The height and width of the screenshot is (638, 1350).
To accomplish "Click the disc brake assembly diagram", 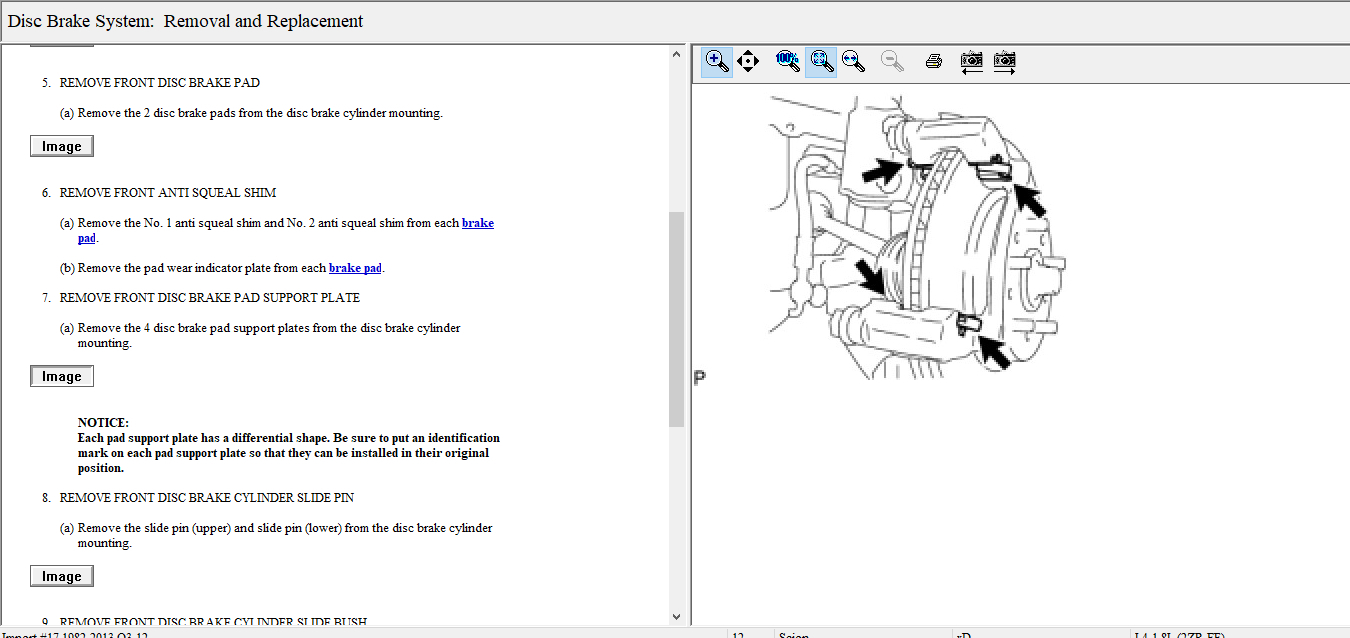I will (915, 235).
